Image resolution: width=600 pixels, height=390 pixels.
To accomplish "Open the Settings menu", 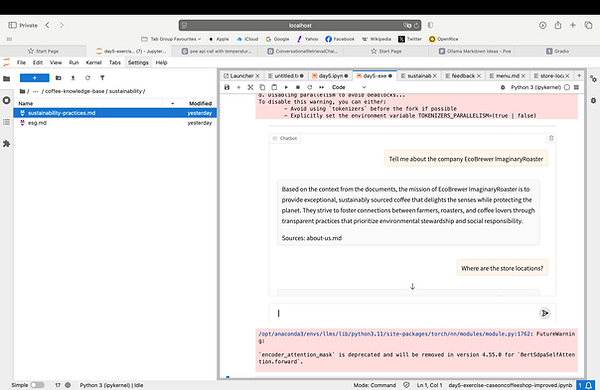I will tap(138, 62).
